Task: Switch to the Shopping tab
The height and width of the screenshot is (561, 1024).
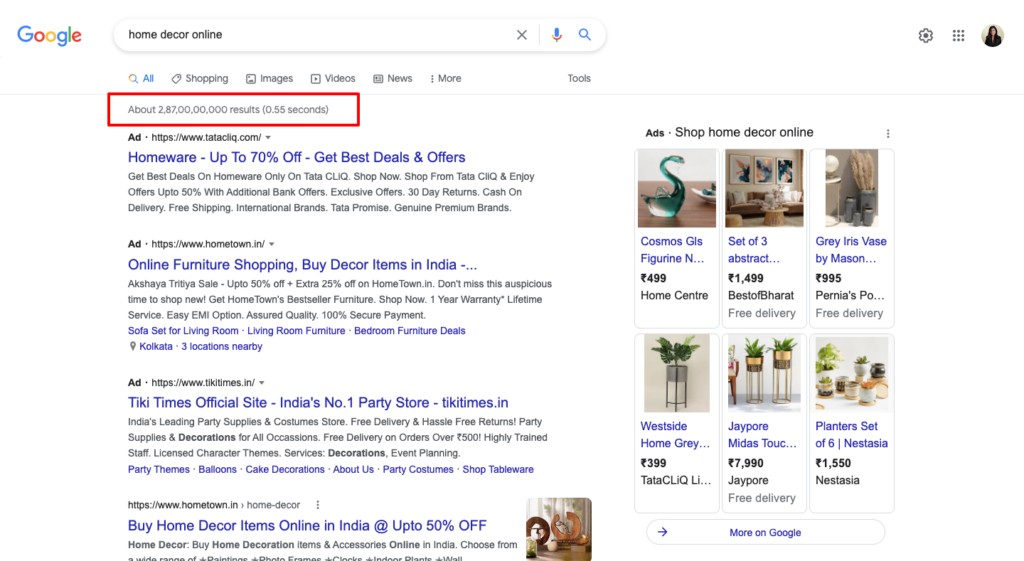Action: click(x=200, y=78)
